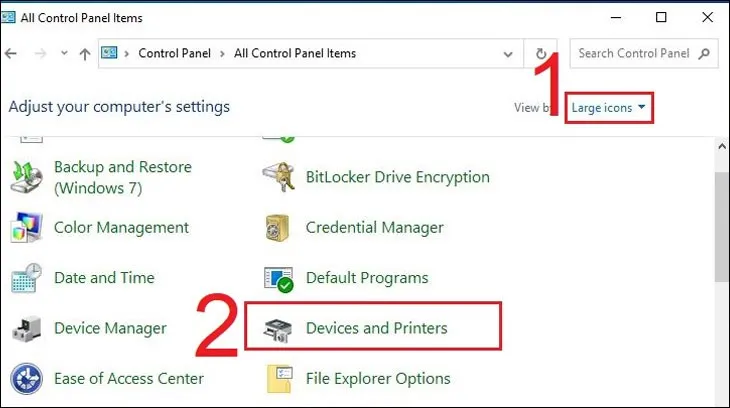Select the All Control Panel Items breadcrumb
Image resolution: width=730 pixels, height=408 pixels.
tap(295, 53)
